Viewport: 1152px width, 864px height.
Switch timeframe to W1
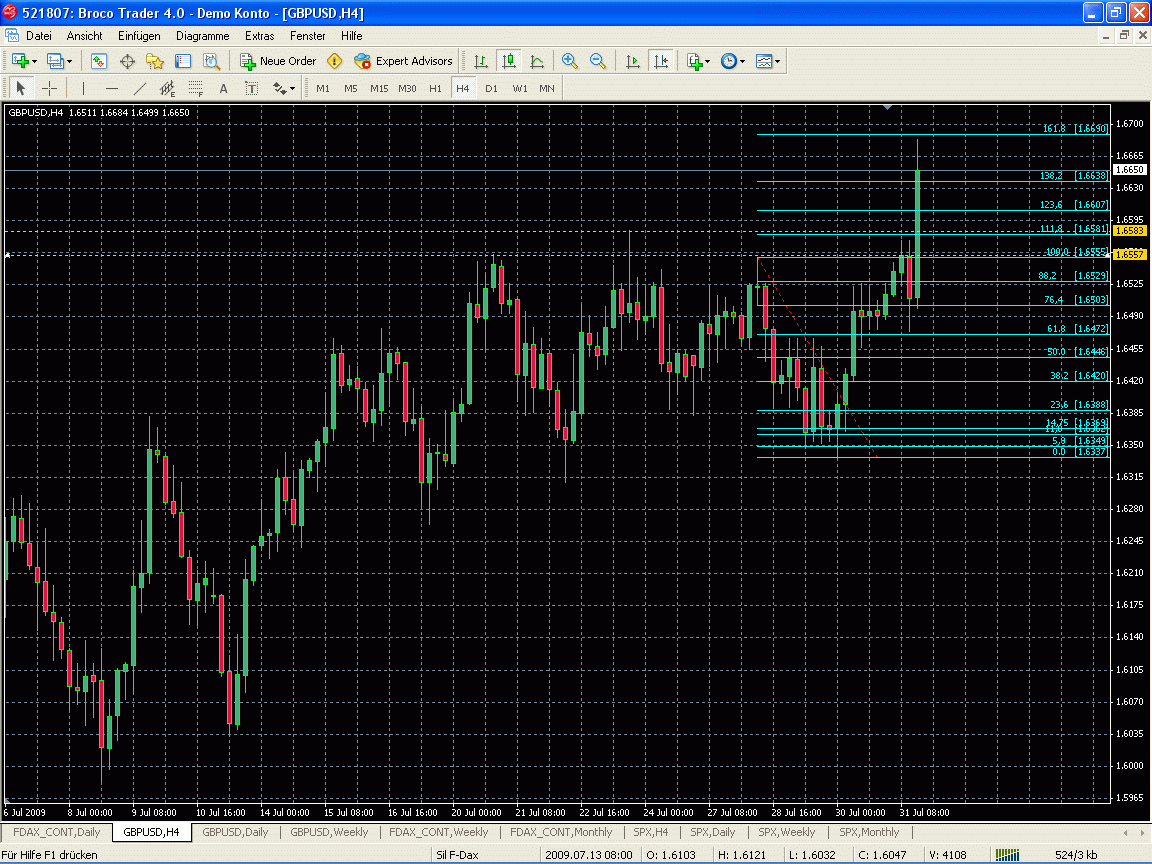(519, 89)
